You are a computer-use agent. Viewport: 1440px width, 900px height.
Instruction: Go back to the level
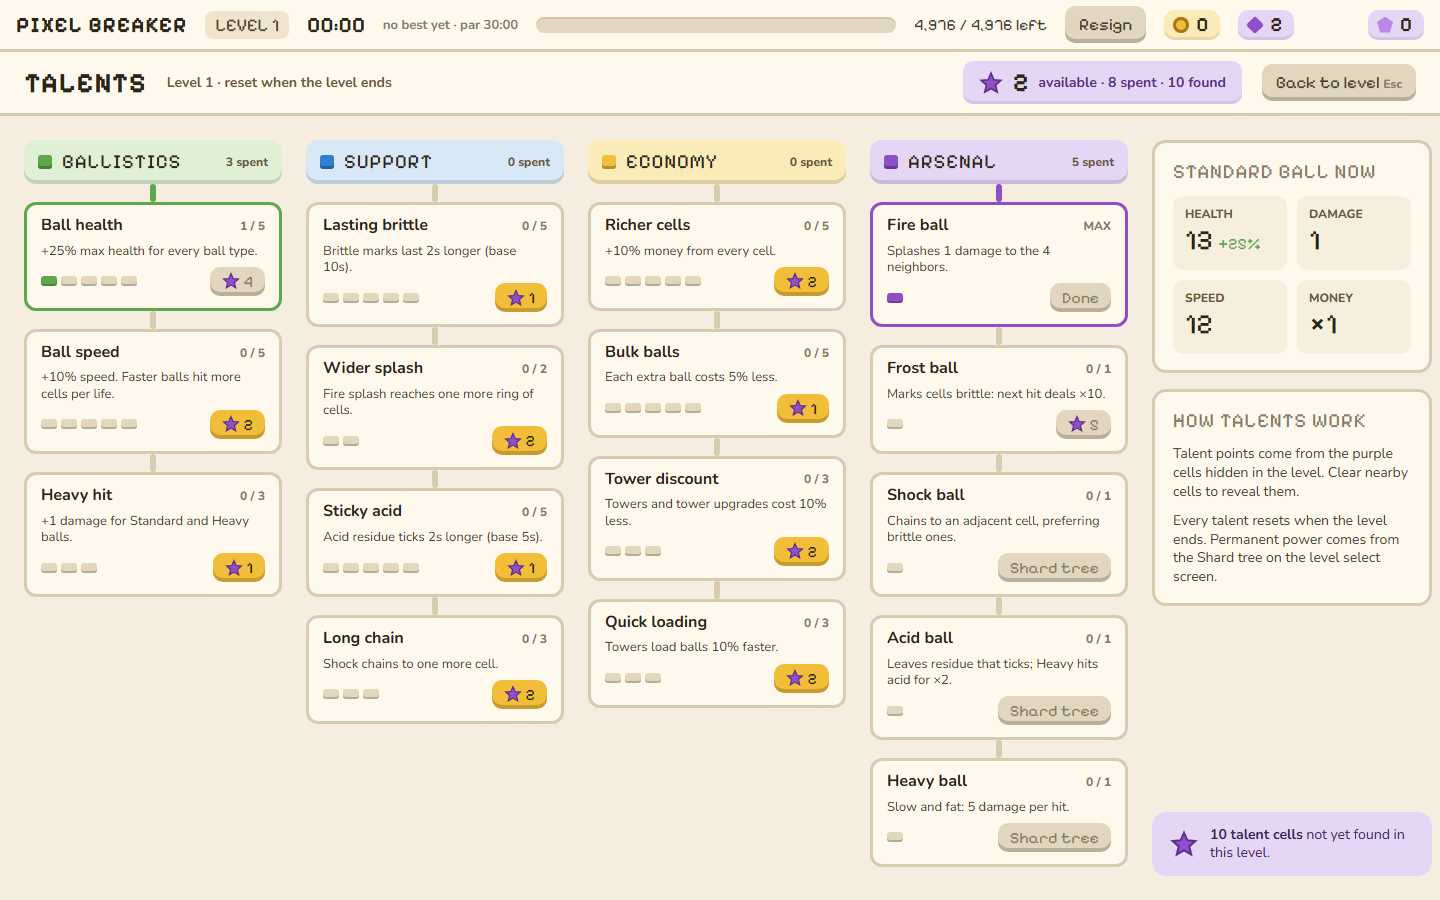tap(1338, 83)
